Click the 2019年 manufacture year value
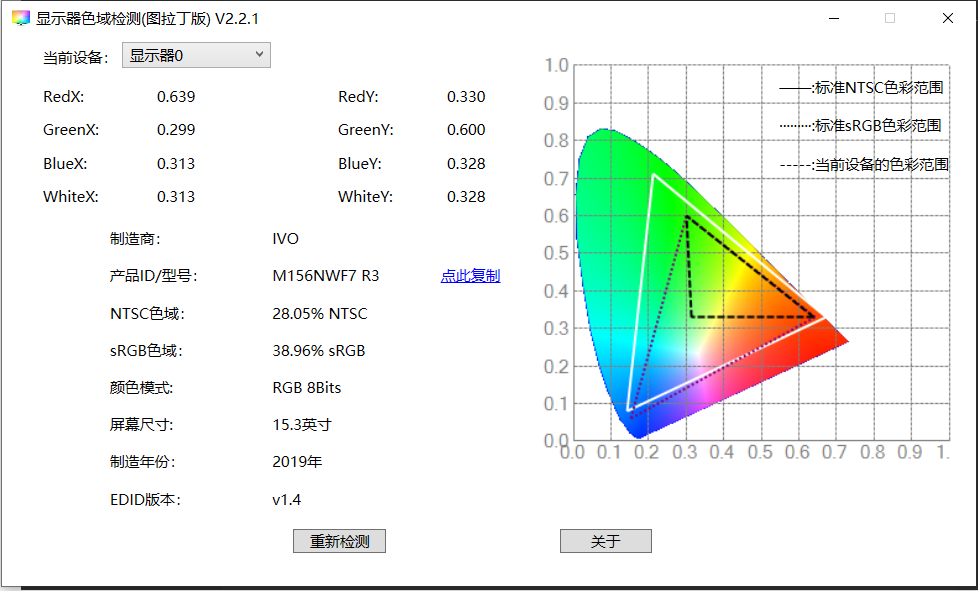978x591 pixels. (297, 462)
